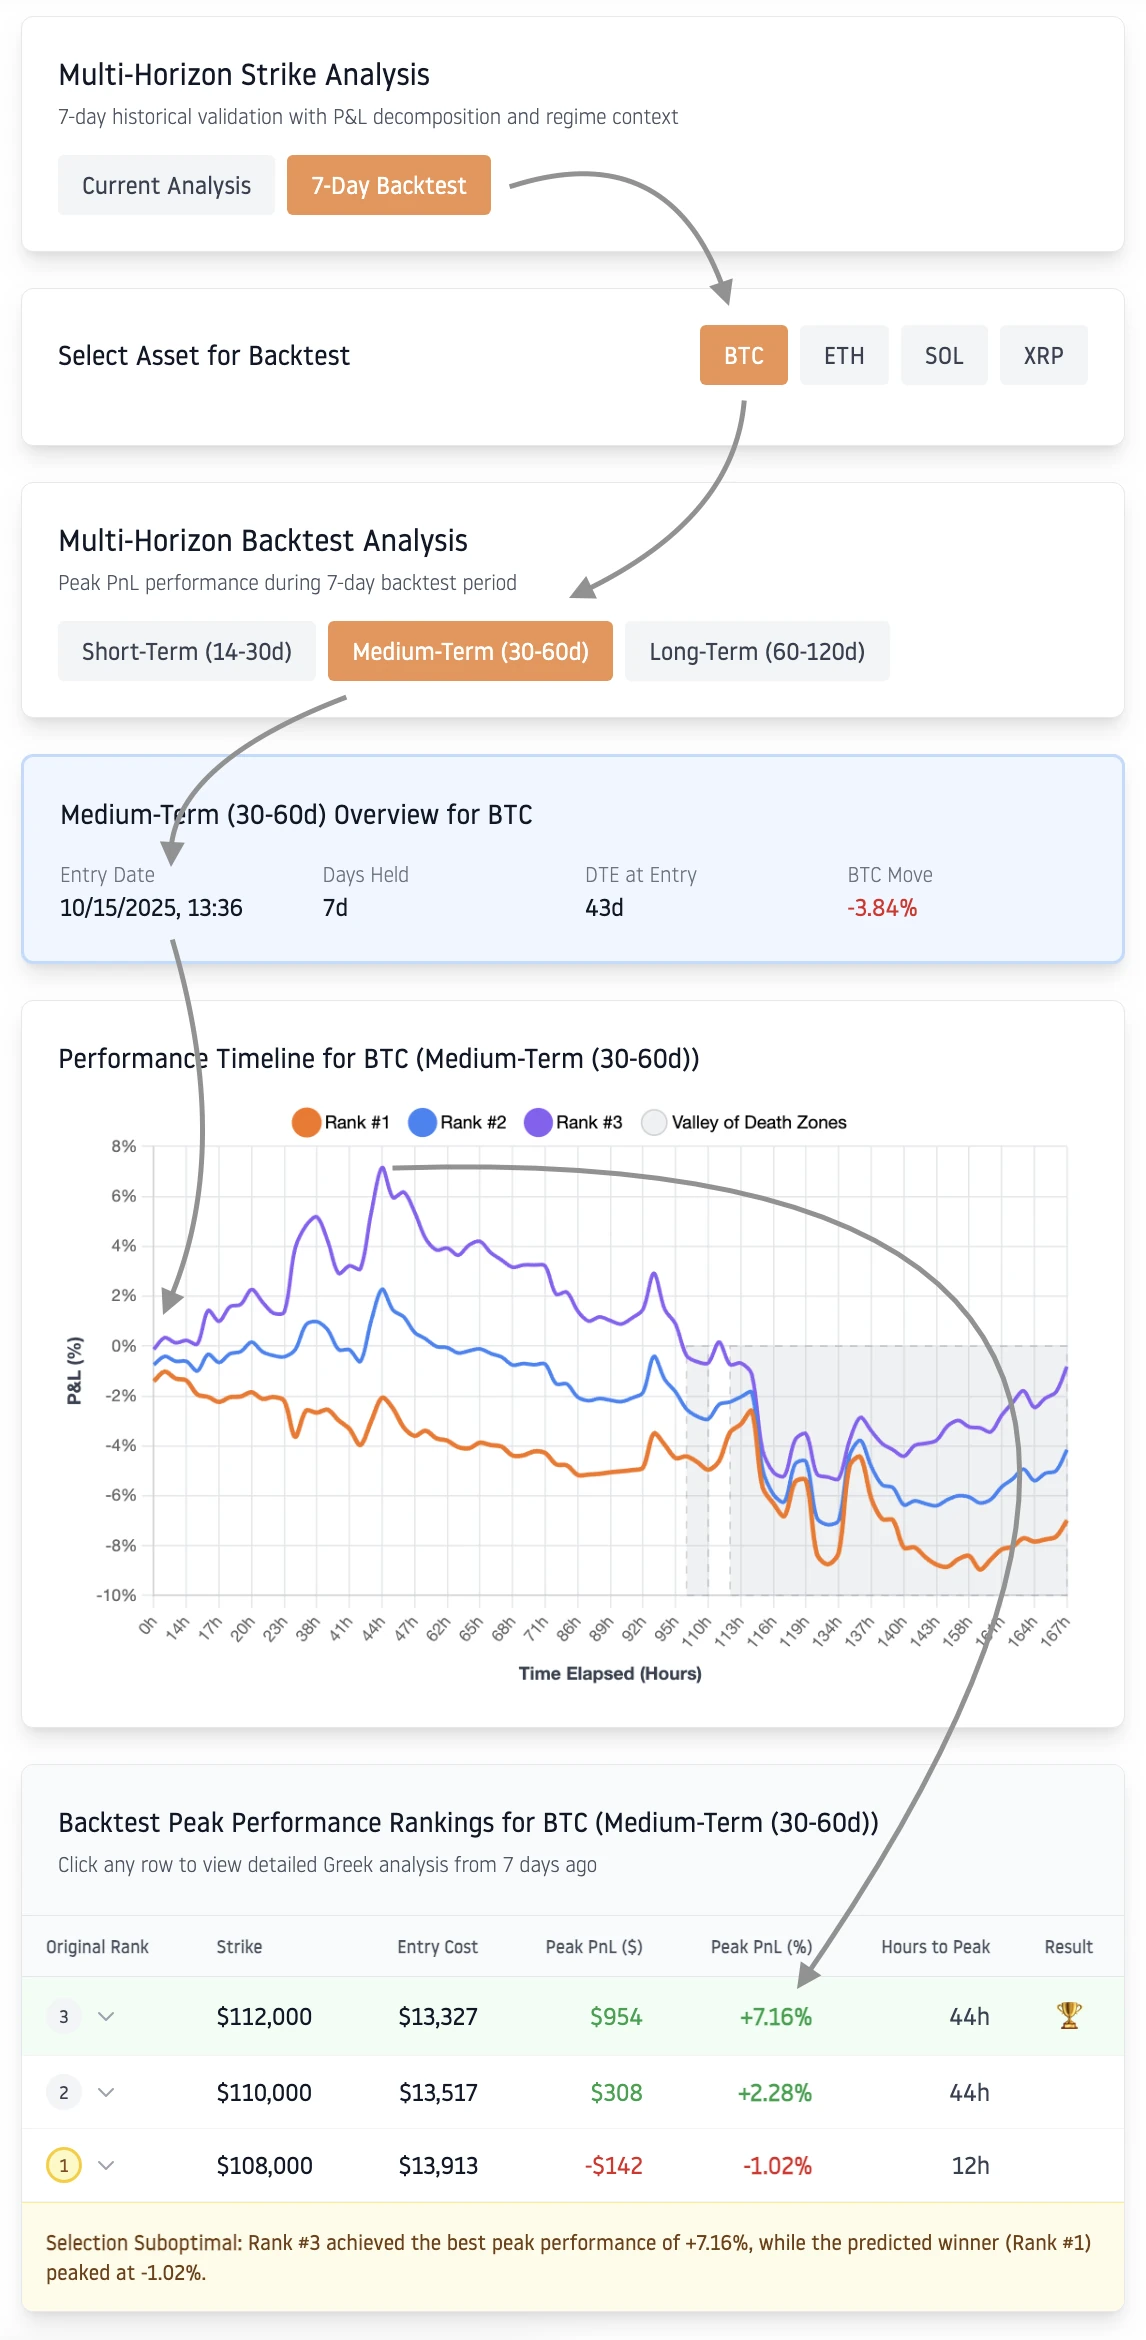The height and width of the screenshot is (2340, 1146).
Task: Switch to the Current Analysis tab
Action: (166, 184)
